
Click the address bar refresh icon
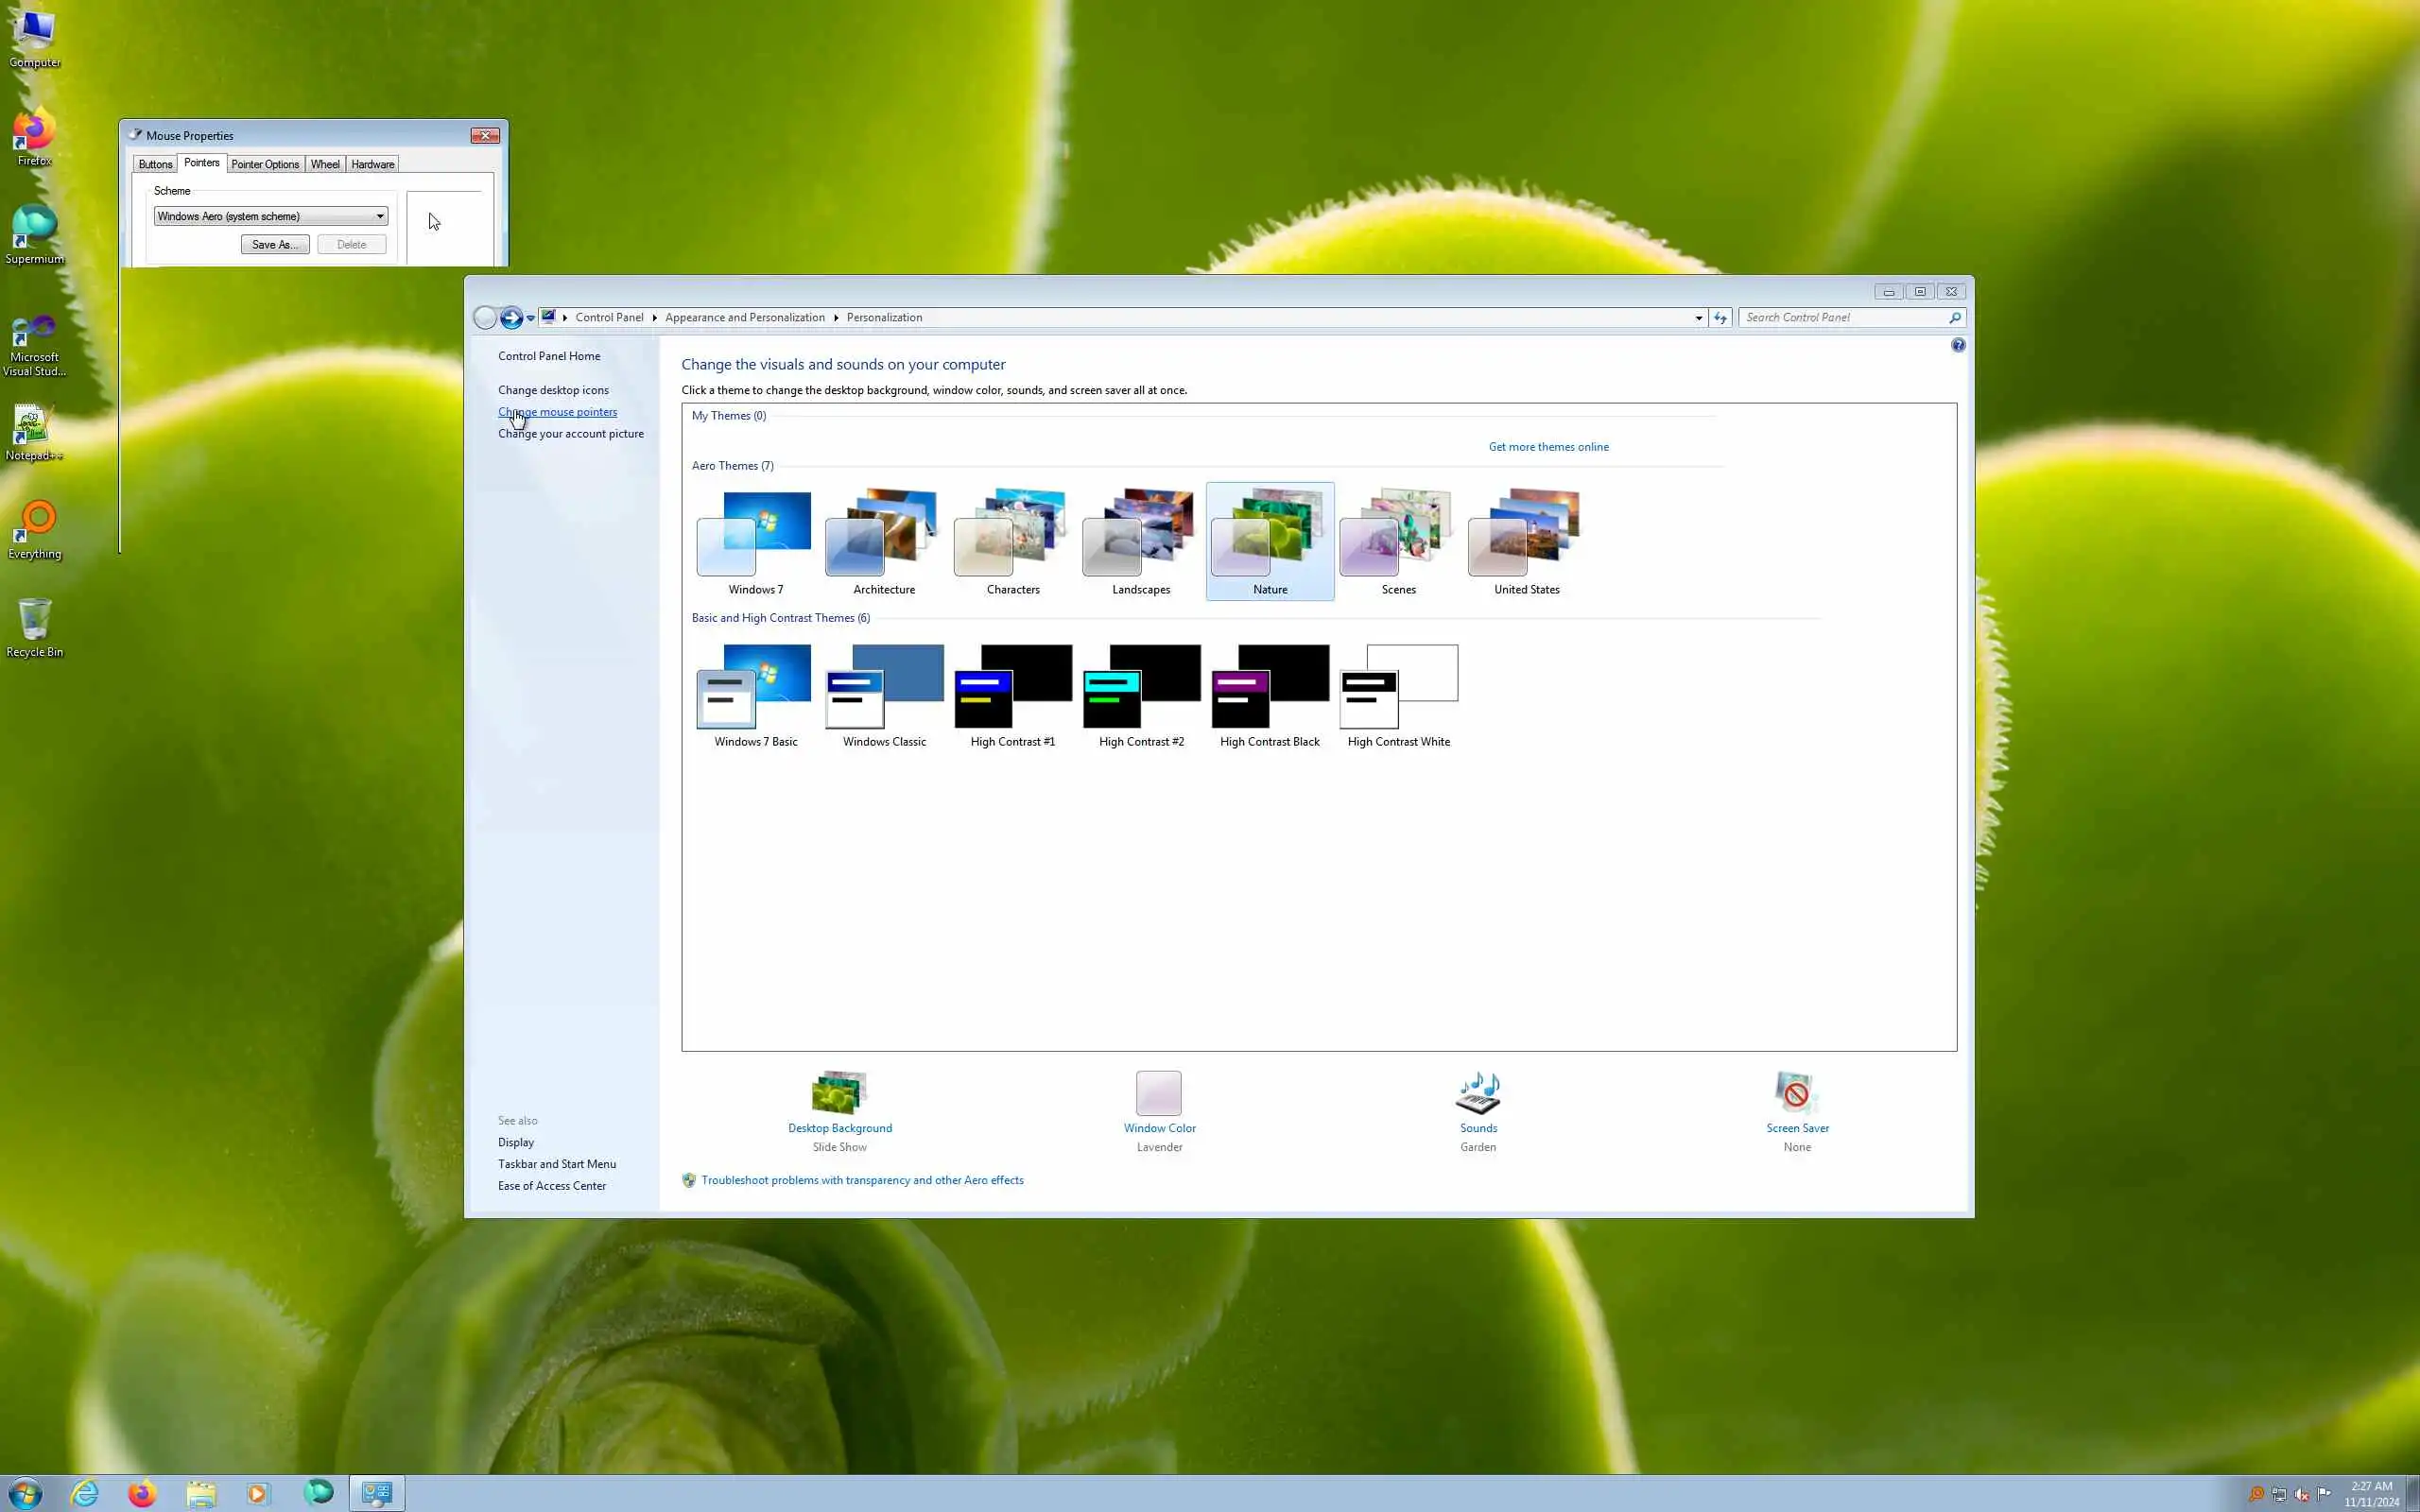tap(1720, 318)
